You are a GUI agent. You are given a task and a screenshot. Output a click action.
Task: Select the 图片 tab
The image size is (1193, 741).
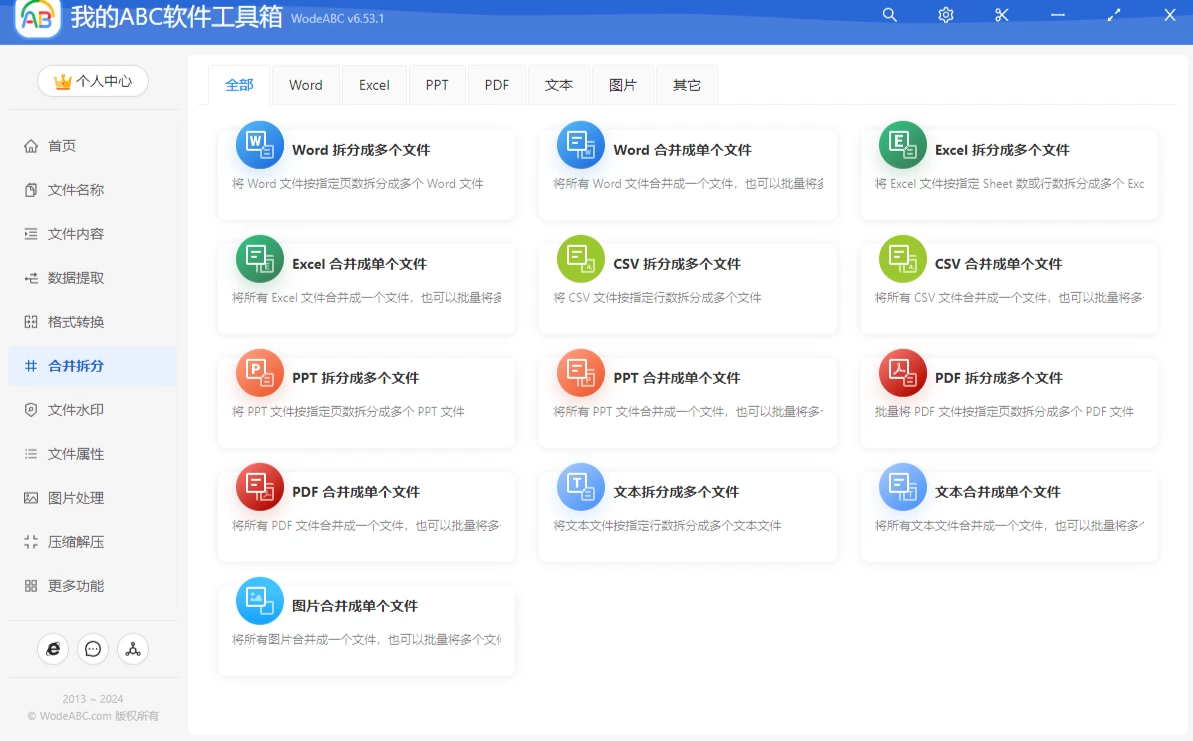622,85
